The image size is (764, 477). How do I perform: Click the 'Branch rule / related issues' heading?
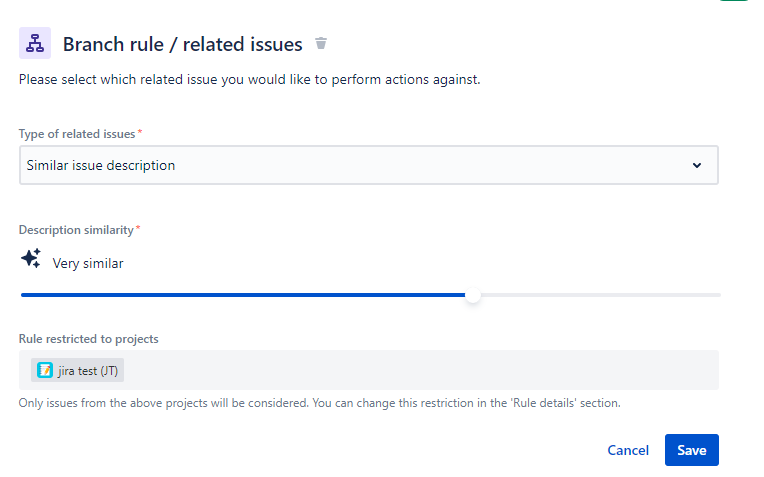tap(182, 45)
